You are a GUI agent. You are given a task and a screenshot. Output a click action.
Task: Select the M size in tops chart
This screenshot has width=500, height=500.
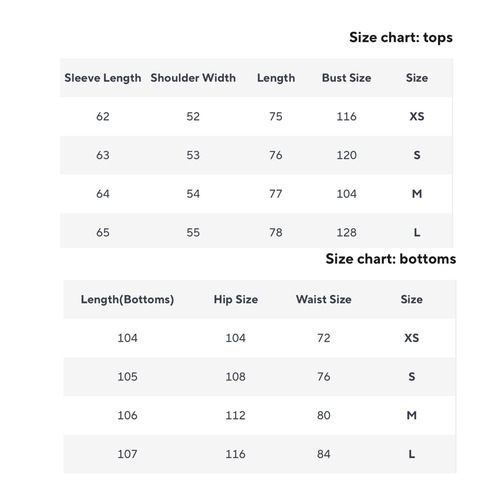[x=417, y=194]
